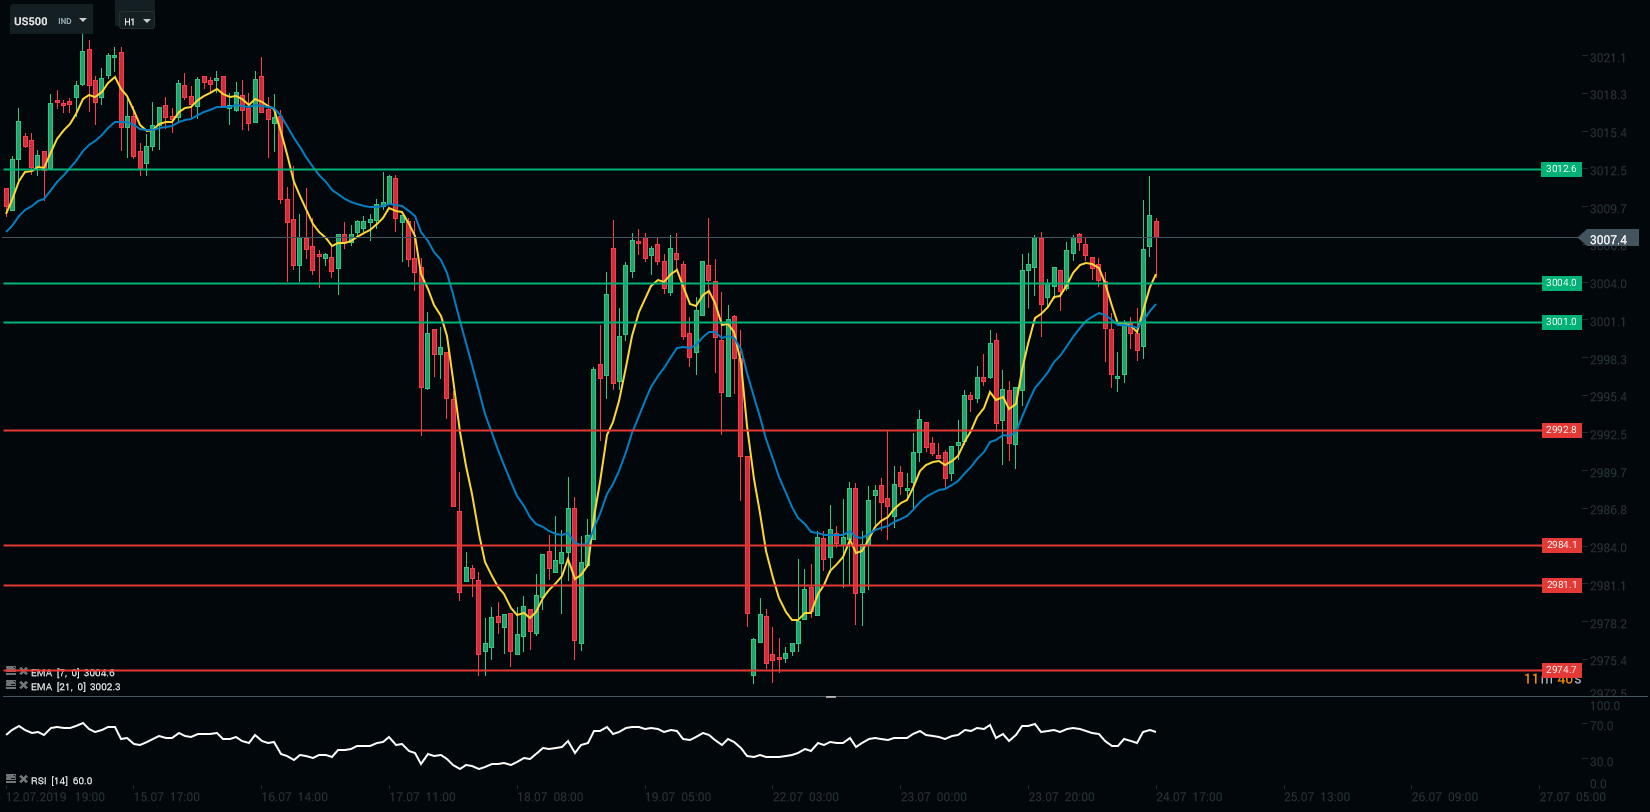This screenshot has width=1650, height=812.
Task: Click the 23.07 20:00 time axis label
Action: [x=1062, y=797]
